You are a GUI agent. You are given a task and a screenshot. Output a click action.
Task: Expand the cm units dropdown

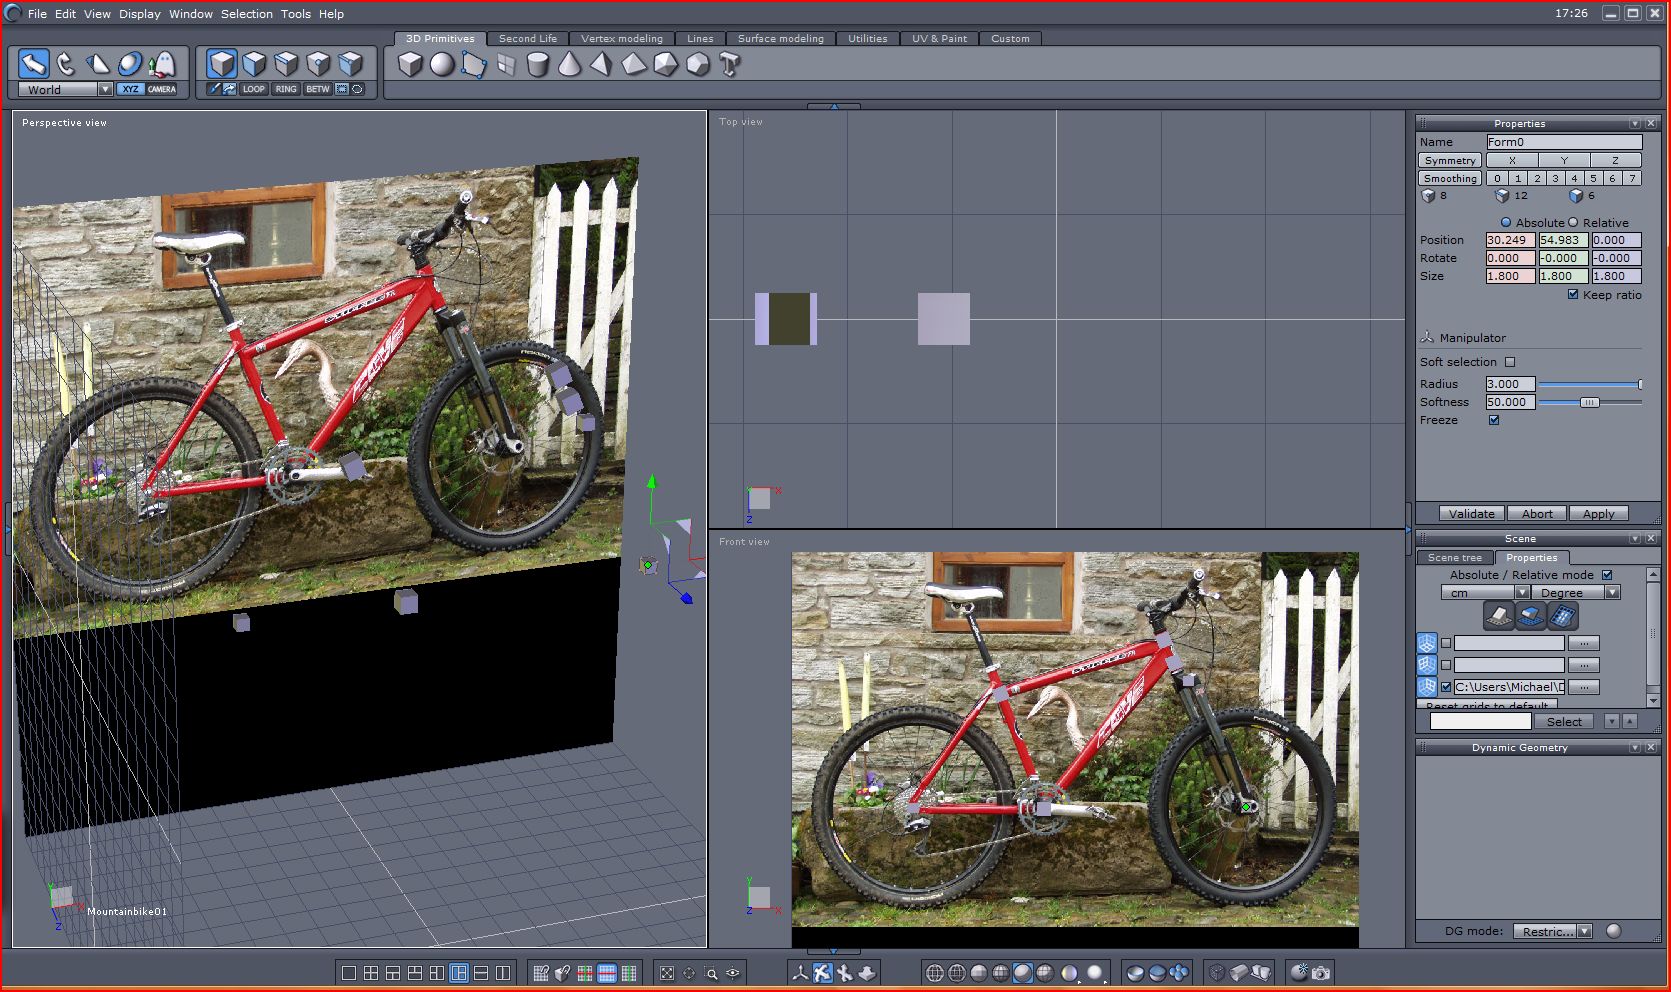click(1522, 592)
